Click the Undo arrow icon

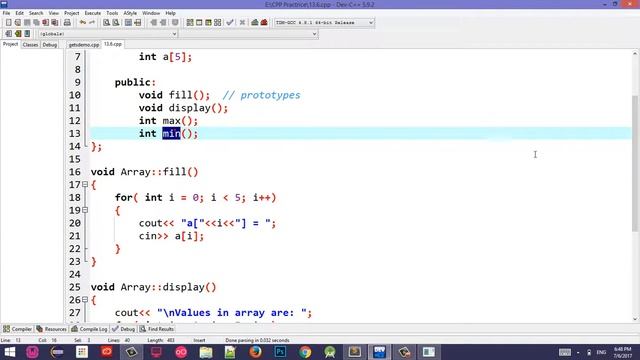[83, 22]
